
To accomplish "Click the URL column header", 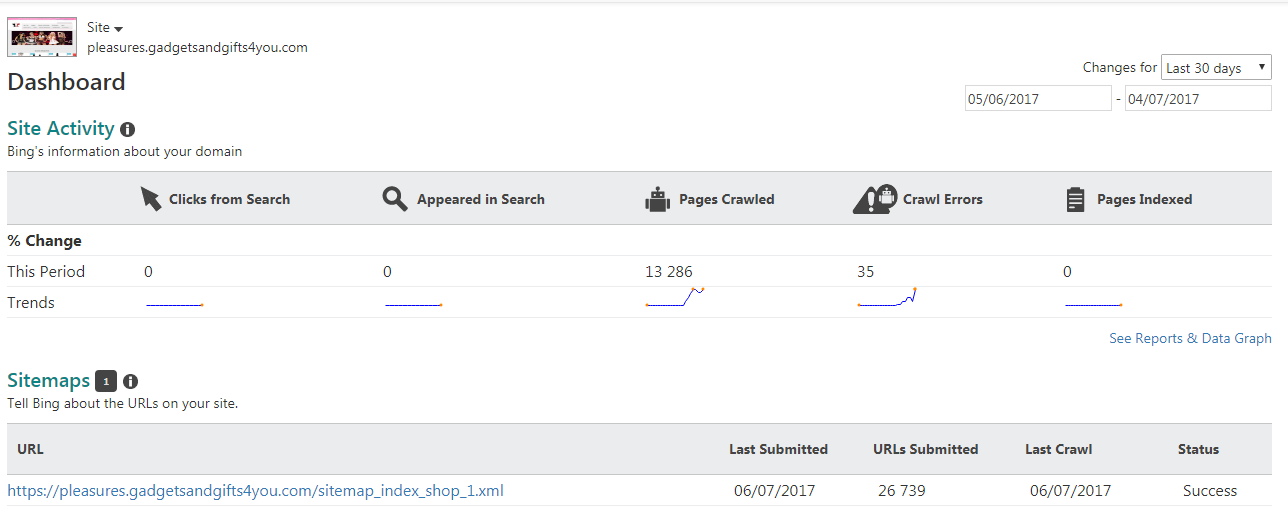I will (30, 449).
